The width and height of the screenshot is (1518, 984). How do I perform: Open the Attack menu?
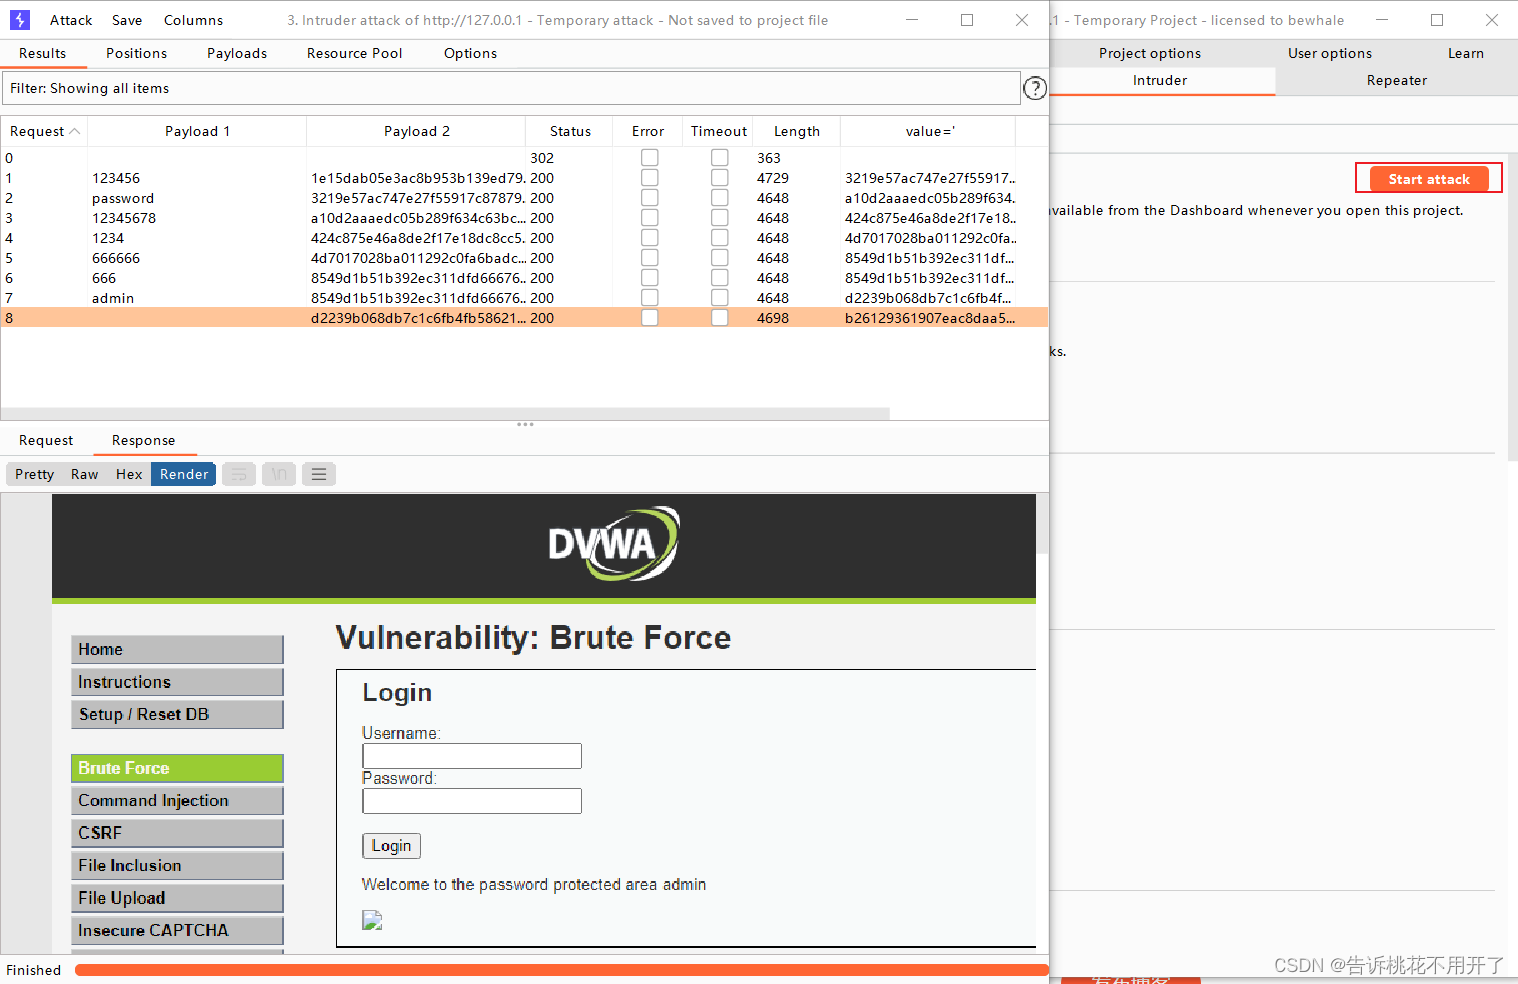(x=71, y=20)
